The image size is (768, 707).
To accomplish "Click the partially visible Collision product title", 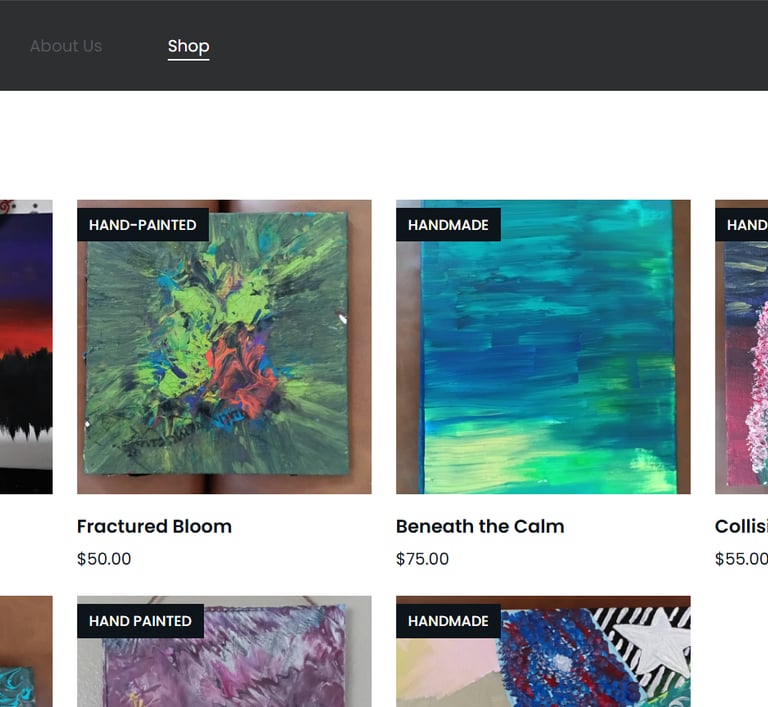I will click(x=742, y=526).
